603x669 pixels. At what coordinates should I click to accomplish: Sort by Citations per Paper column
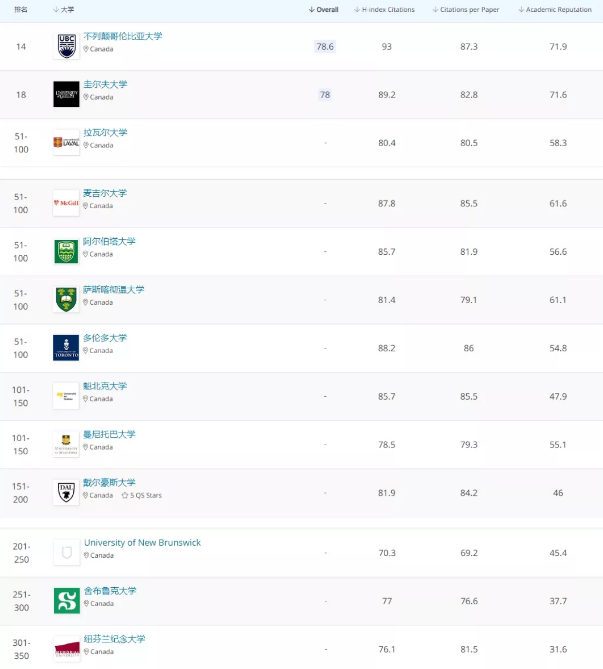(x=466, y=9)
